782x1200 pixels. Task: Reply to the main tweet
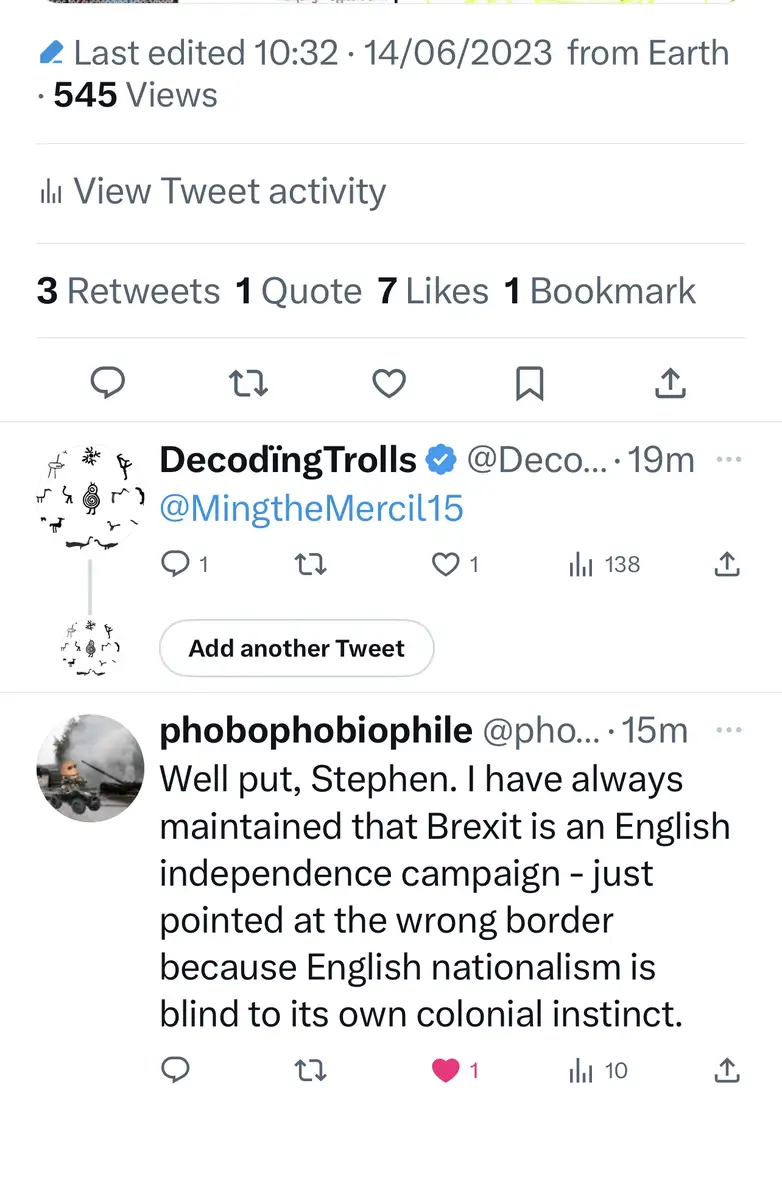[107, 383]
